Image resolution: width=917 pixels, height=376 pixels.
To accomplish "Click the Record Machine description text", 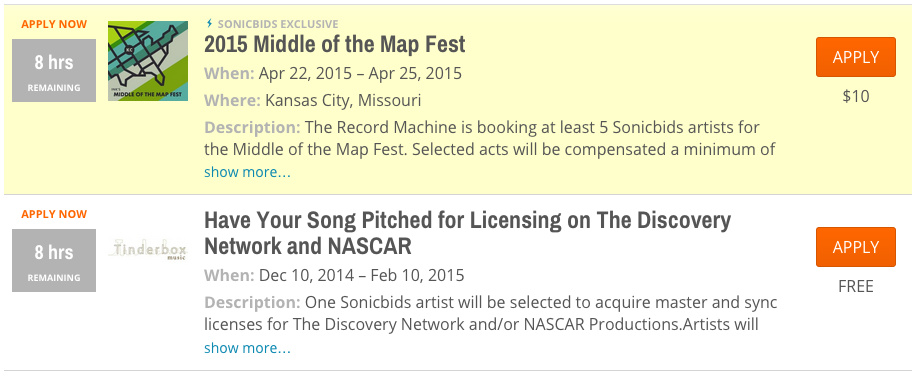I will (489, 138).
